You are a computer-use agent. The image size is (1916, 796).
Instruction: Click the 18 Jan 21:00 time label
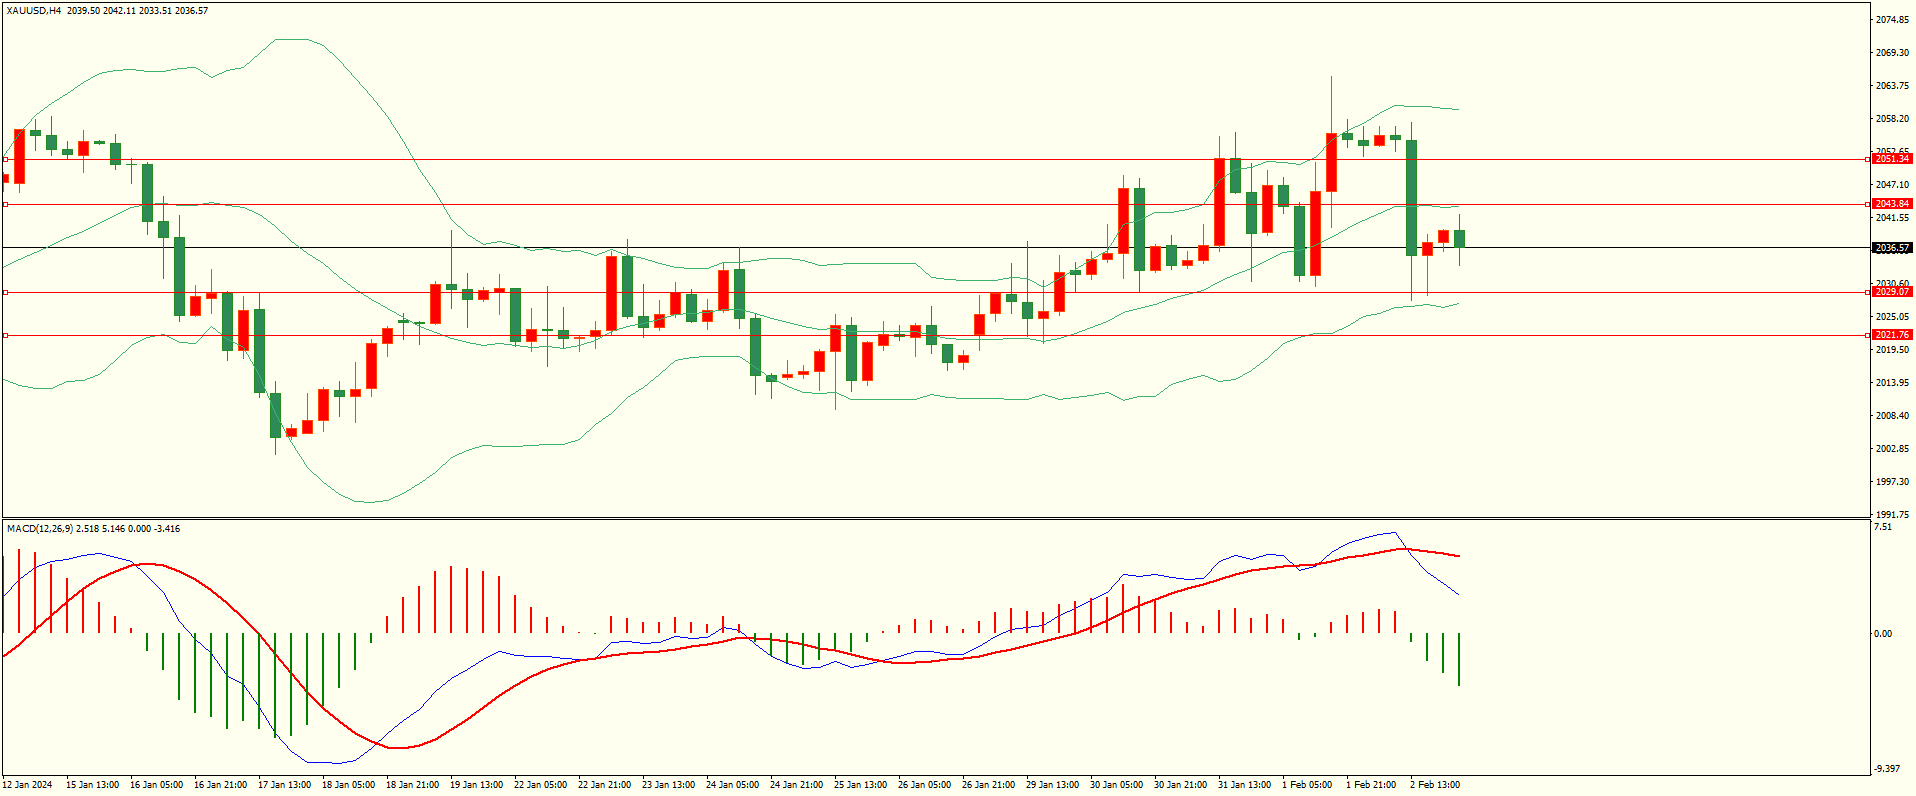pyautogui.click(x=413, y=785)
